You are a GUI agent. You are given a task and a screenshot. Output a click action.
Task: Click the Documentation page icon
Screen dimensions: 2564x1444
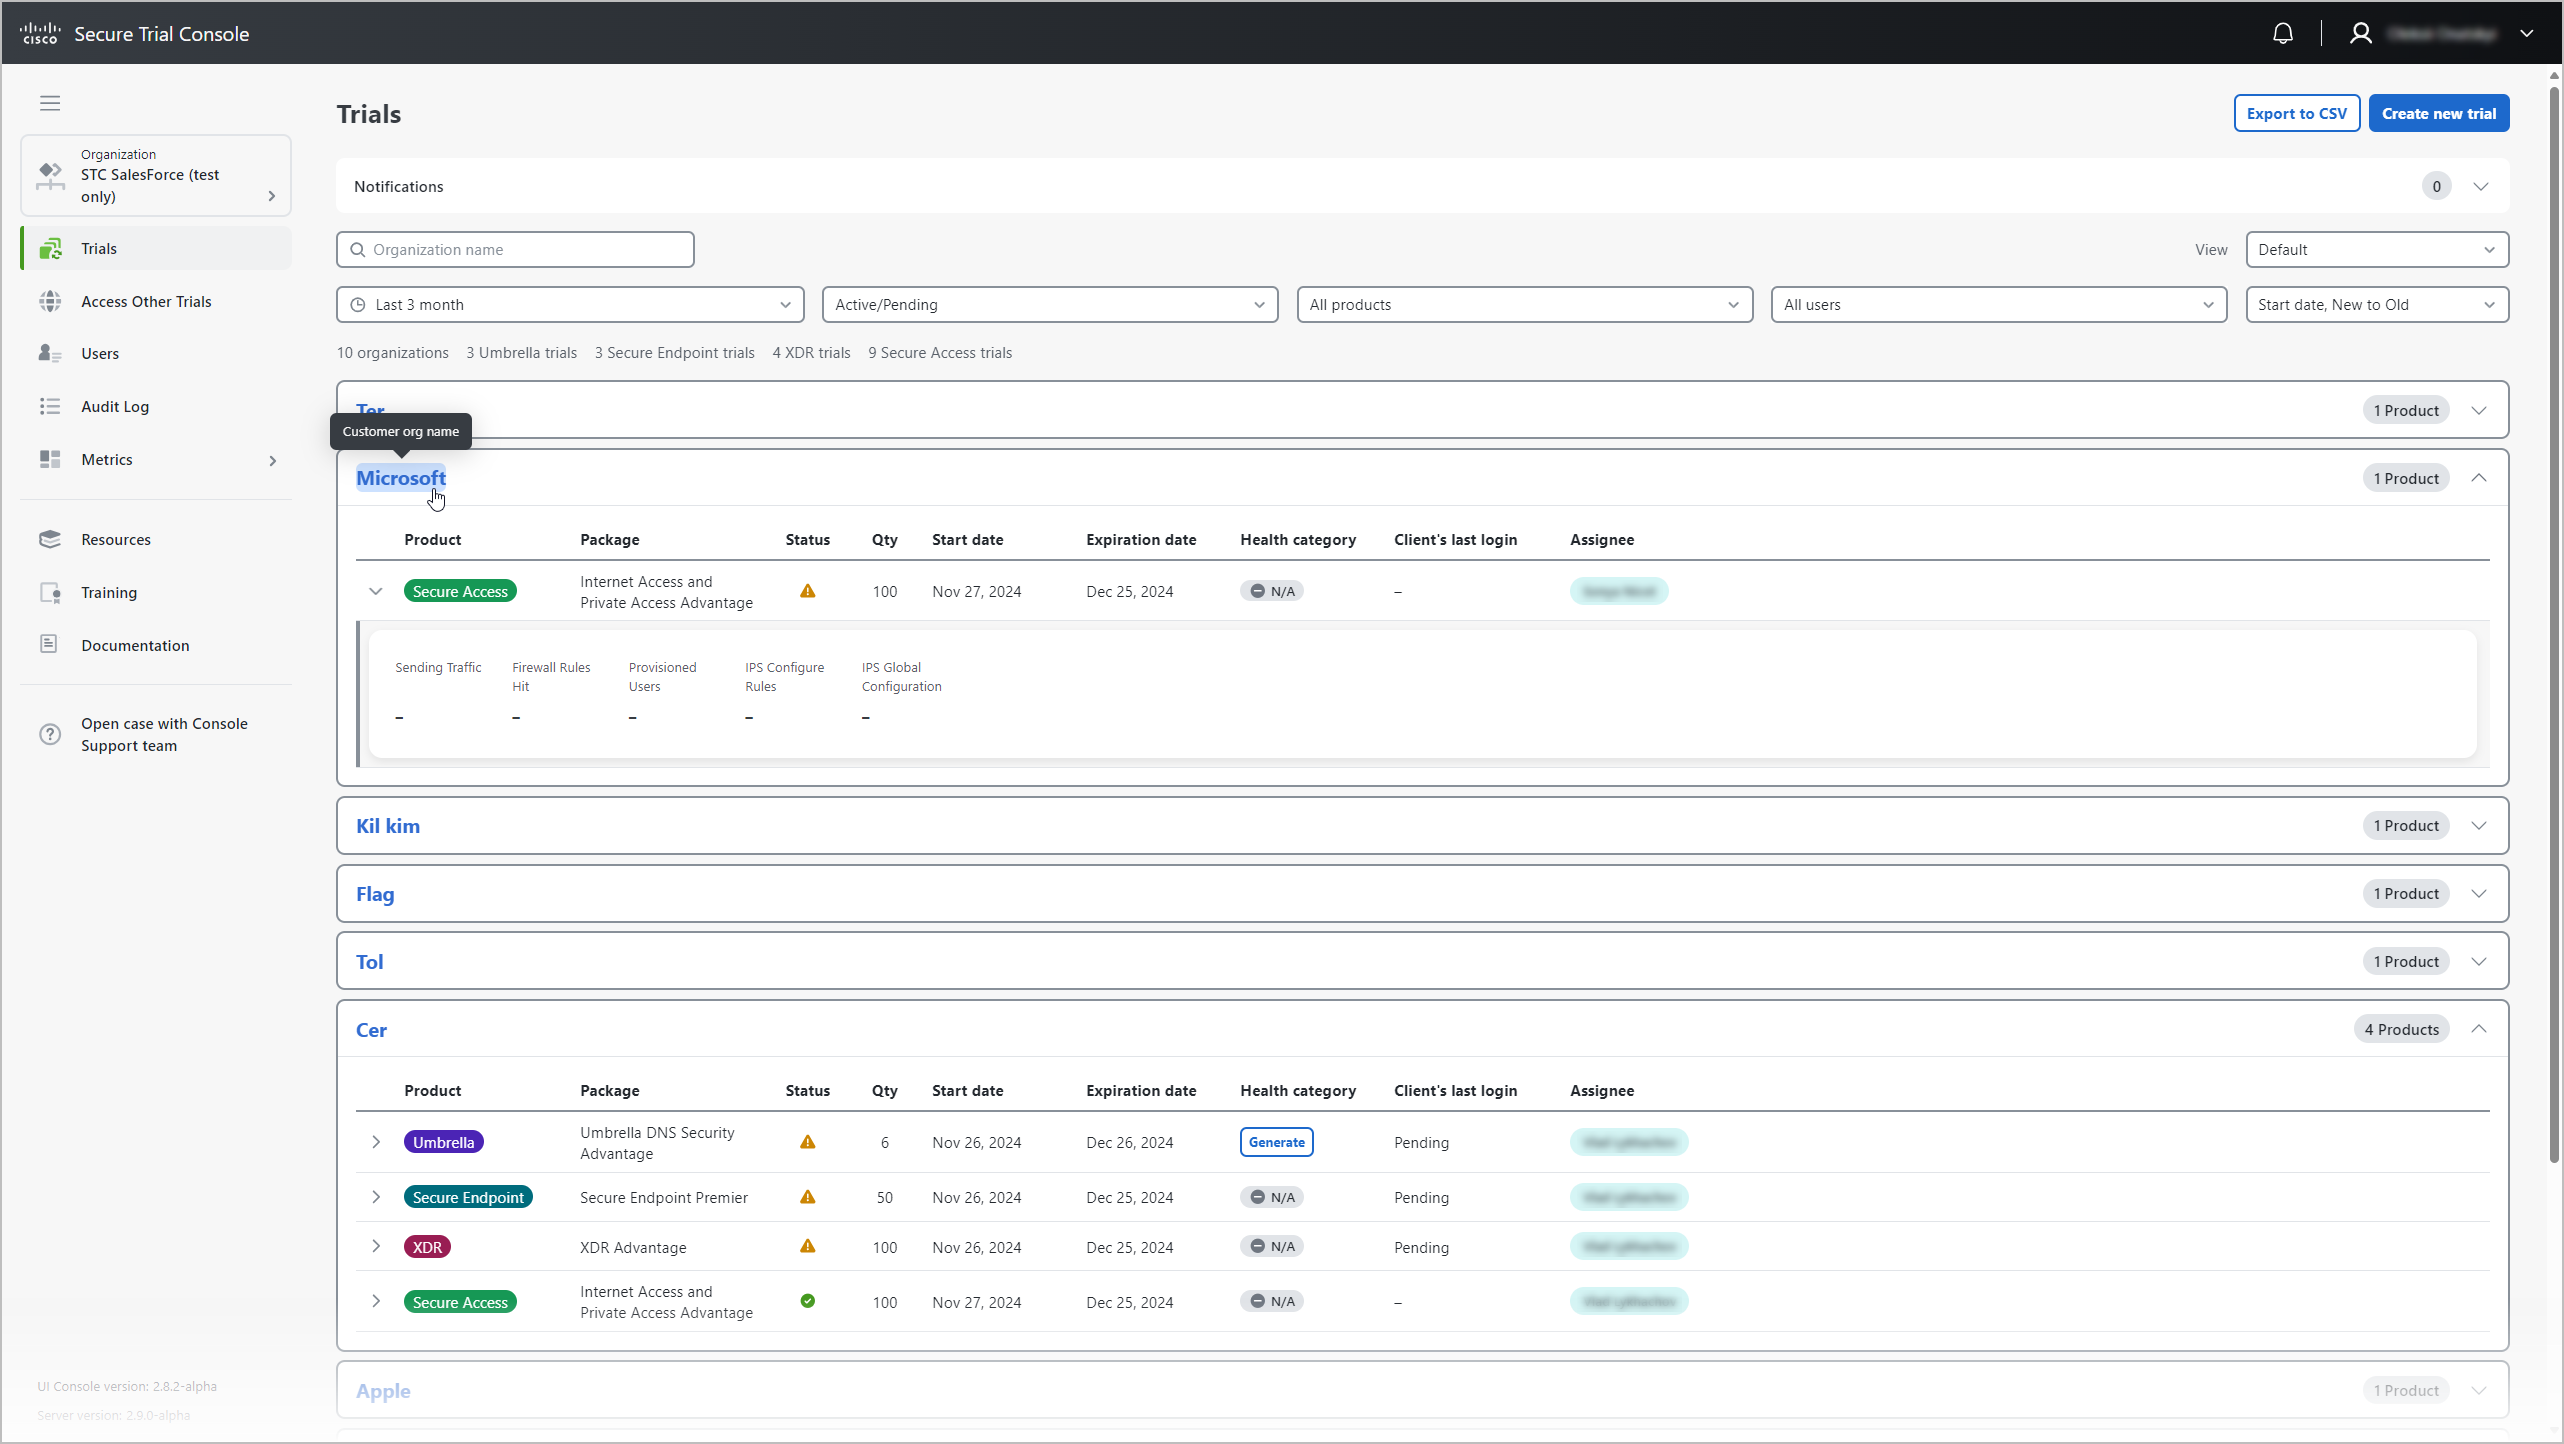tap(49, 644)
